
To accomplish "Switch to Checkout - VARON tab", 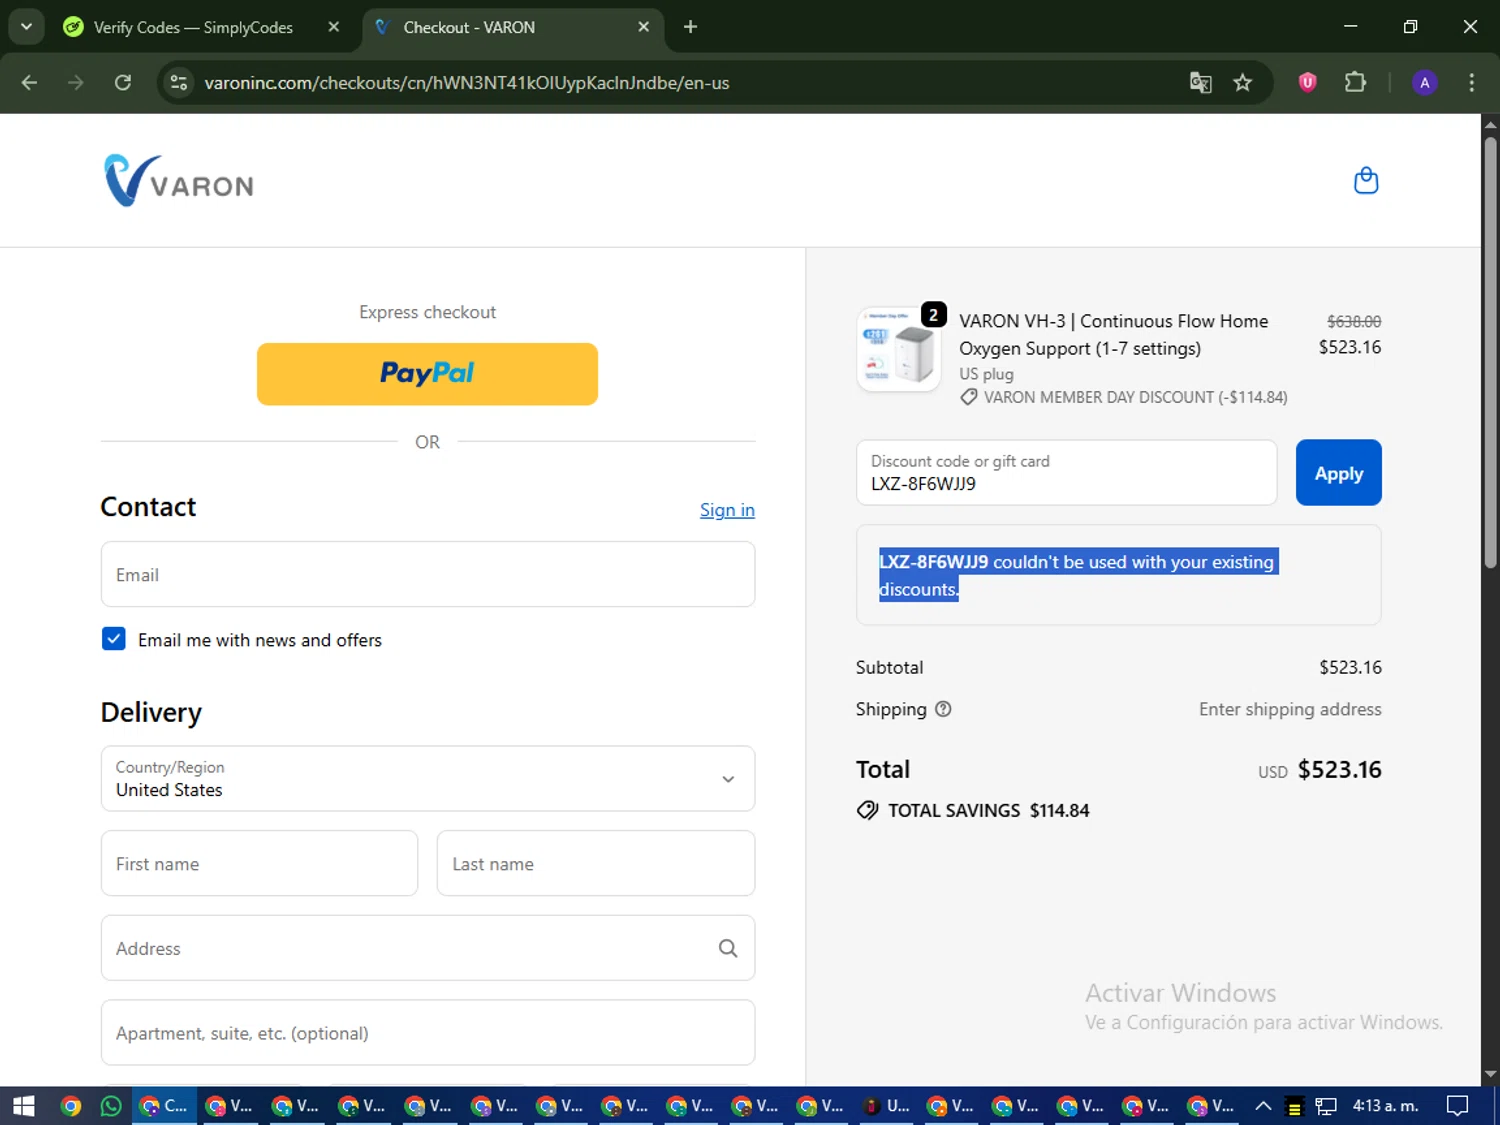I will pyautogui.click(x=469, y=27).
